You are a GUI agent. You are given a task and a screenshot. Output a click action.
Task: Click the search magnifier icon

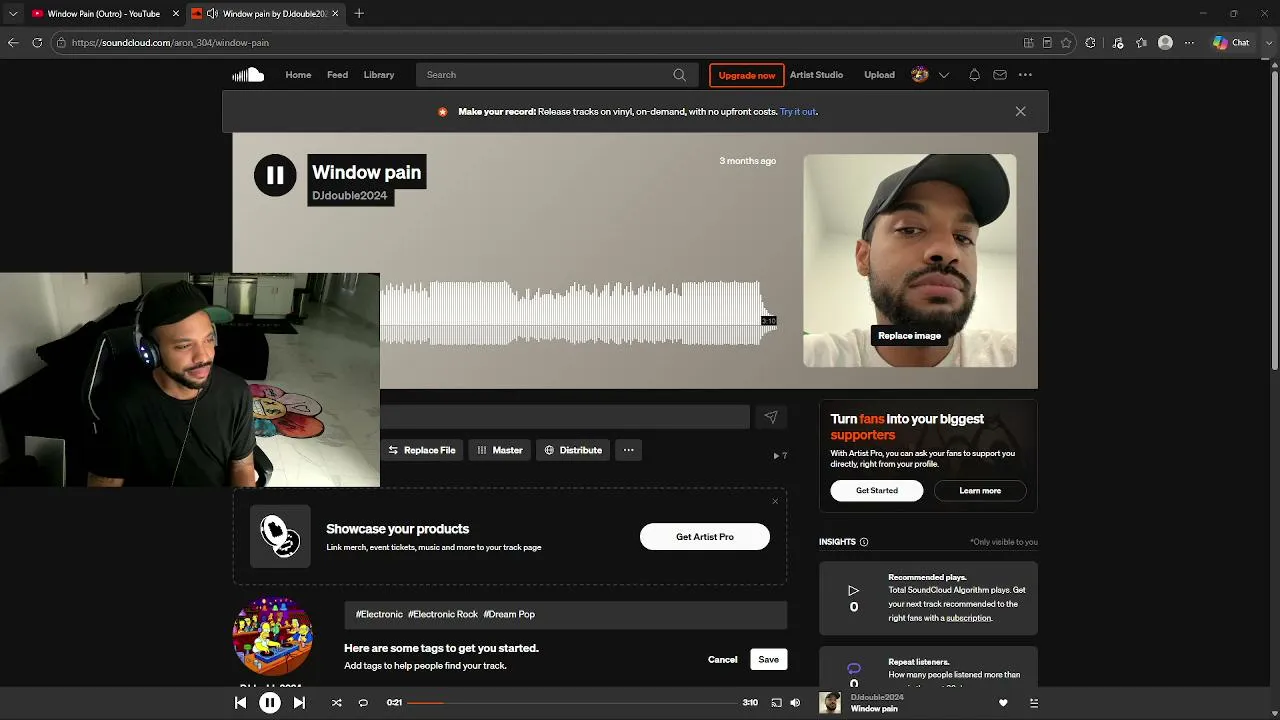[x=679, y=75]
